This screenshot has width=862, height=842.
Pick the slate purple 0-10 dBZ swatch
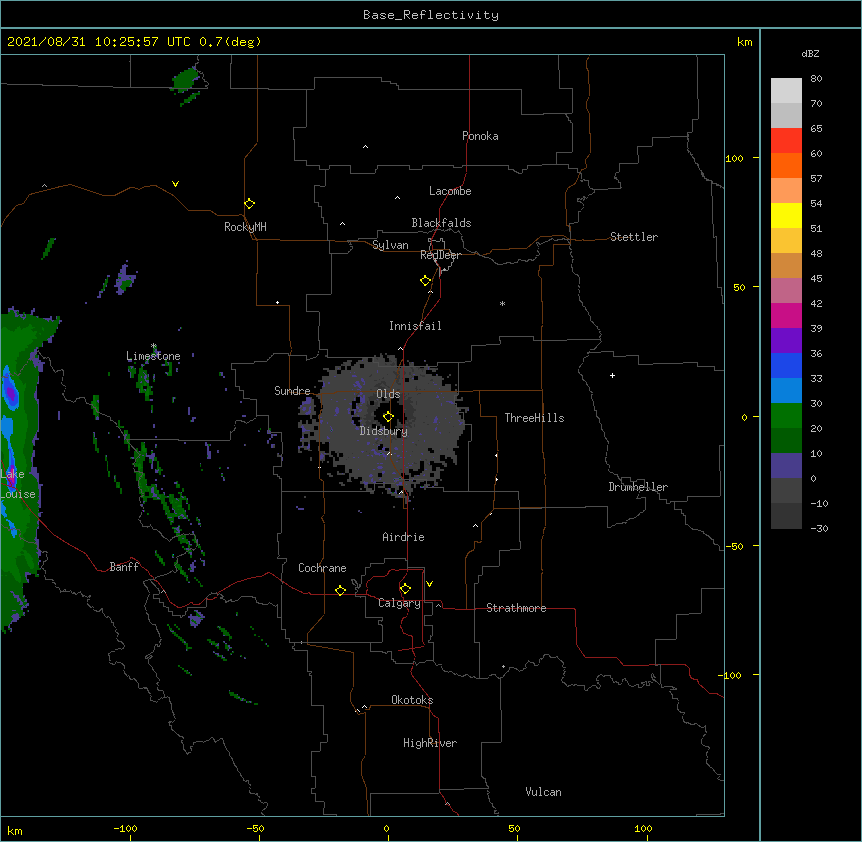(x=786, y=466)
